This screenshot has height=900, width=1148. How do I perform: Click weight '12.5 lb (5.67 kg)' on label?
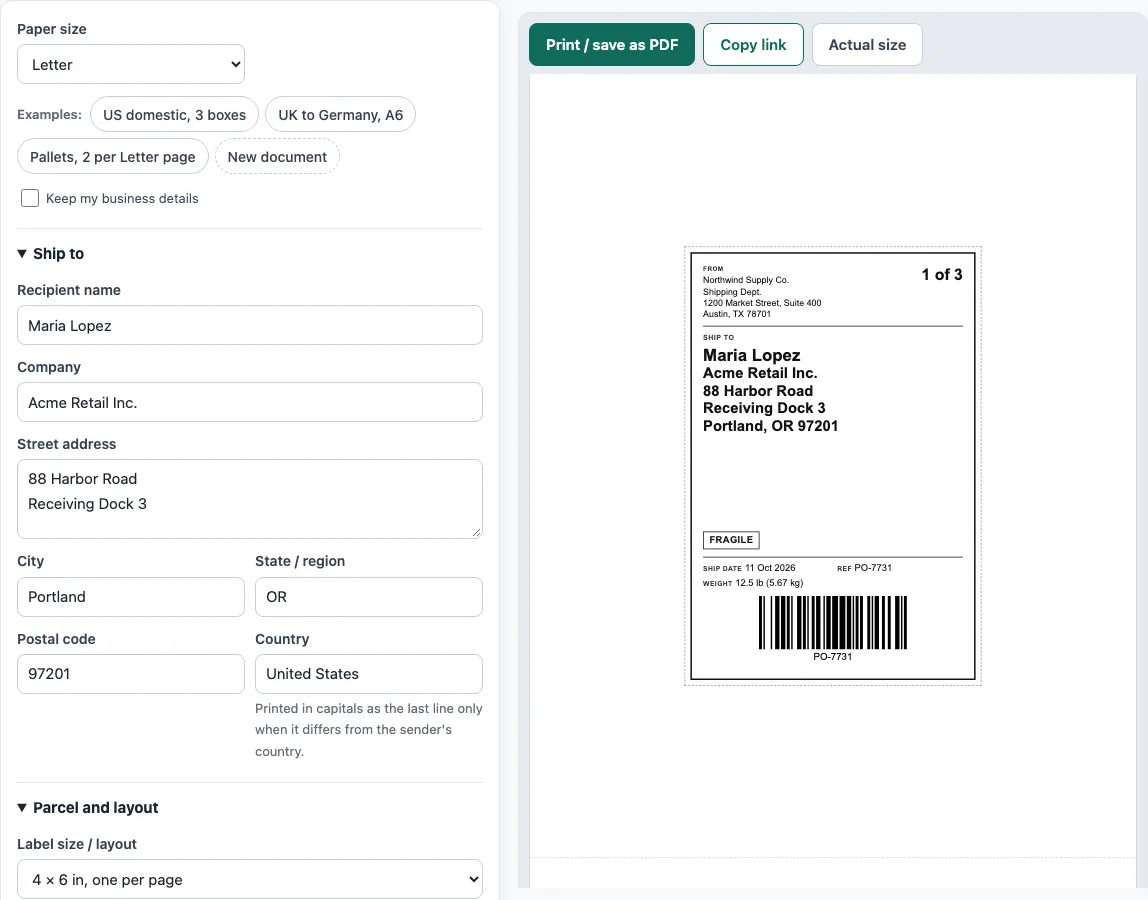tap(769, 583)
